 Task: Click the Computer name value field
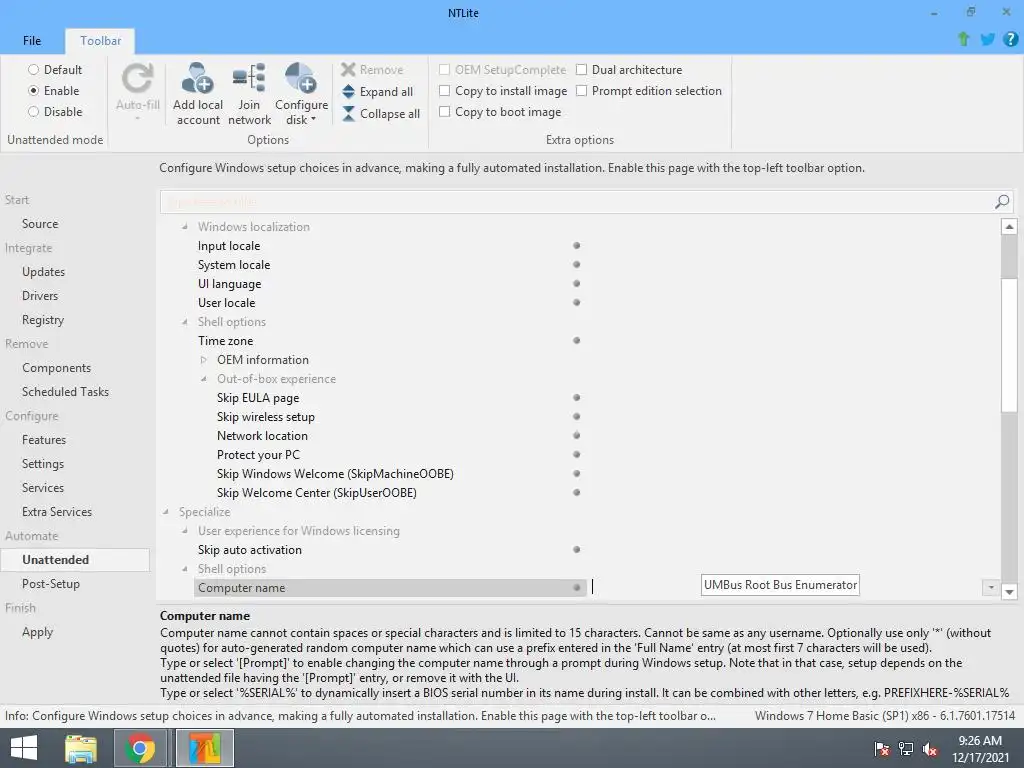coord(784,588)
